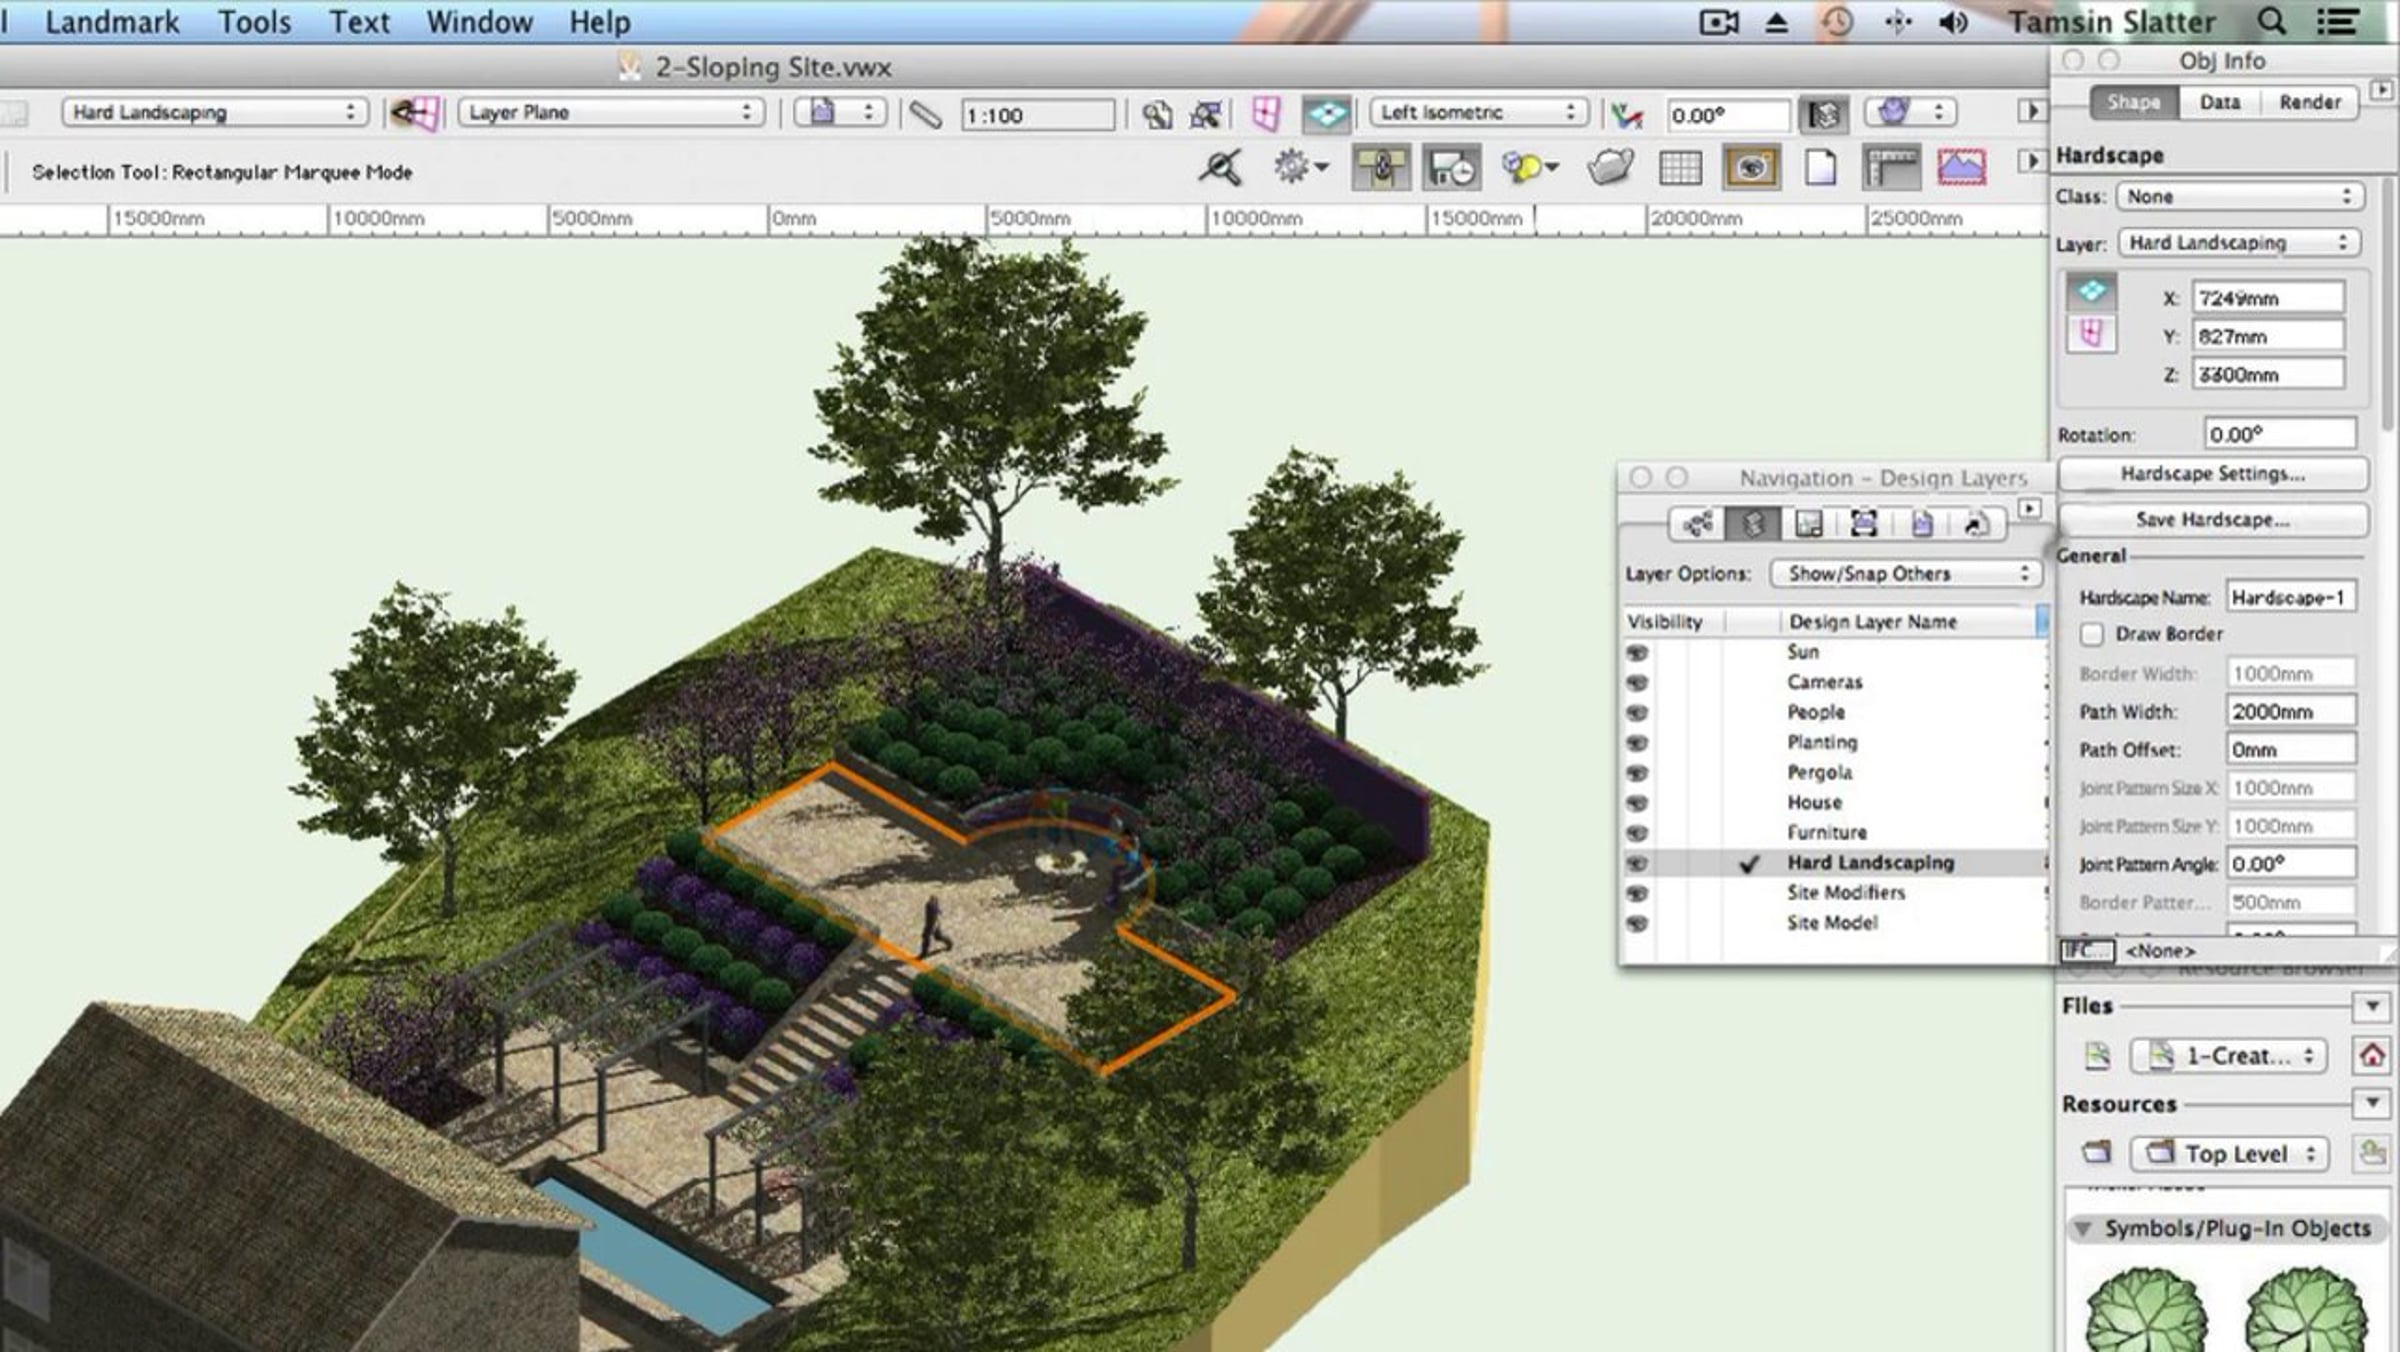This screenshot has width=2400, height=1352.
Task: Hide the Planting layer via eye icon
Action: (1637, 743)
